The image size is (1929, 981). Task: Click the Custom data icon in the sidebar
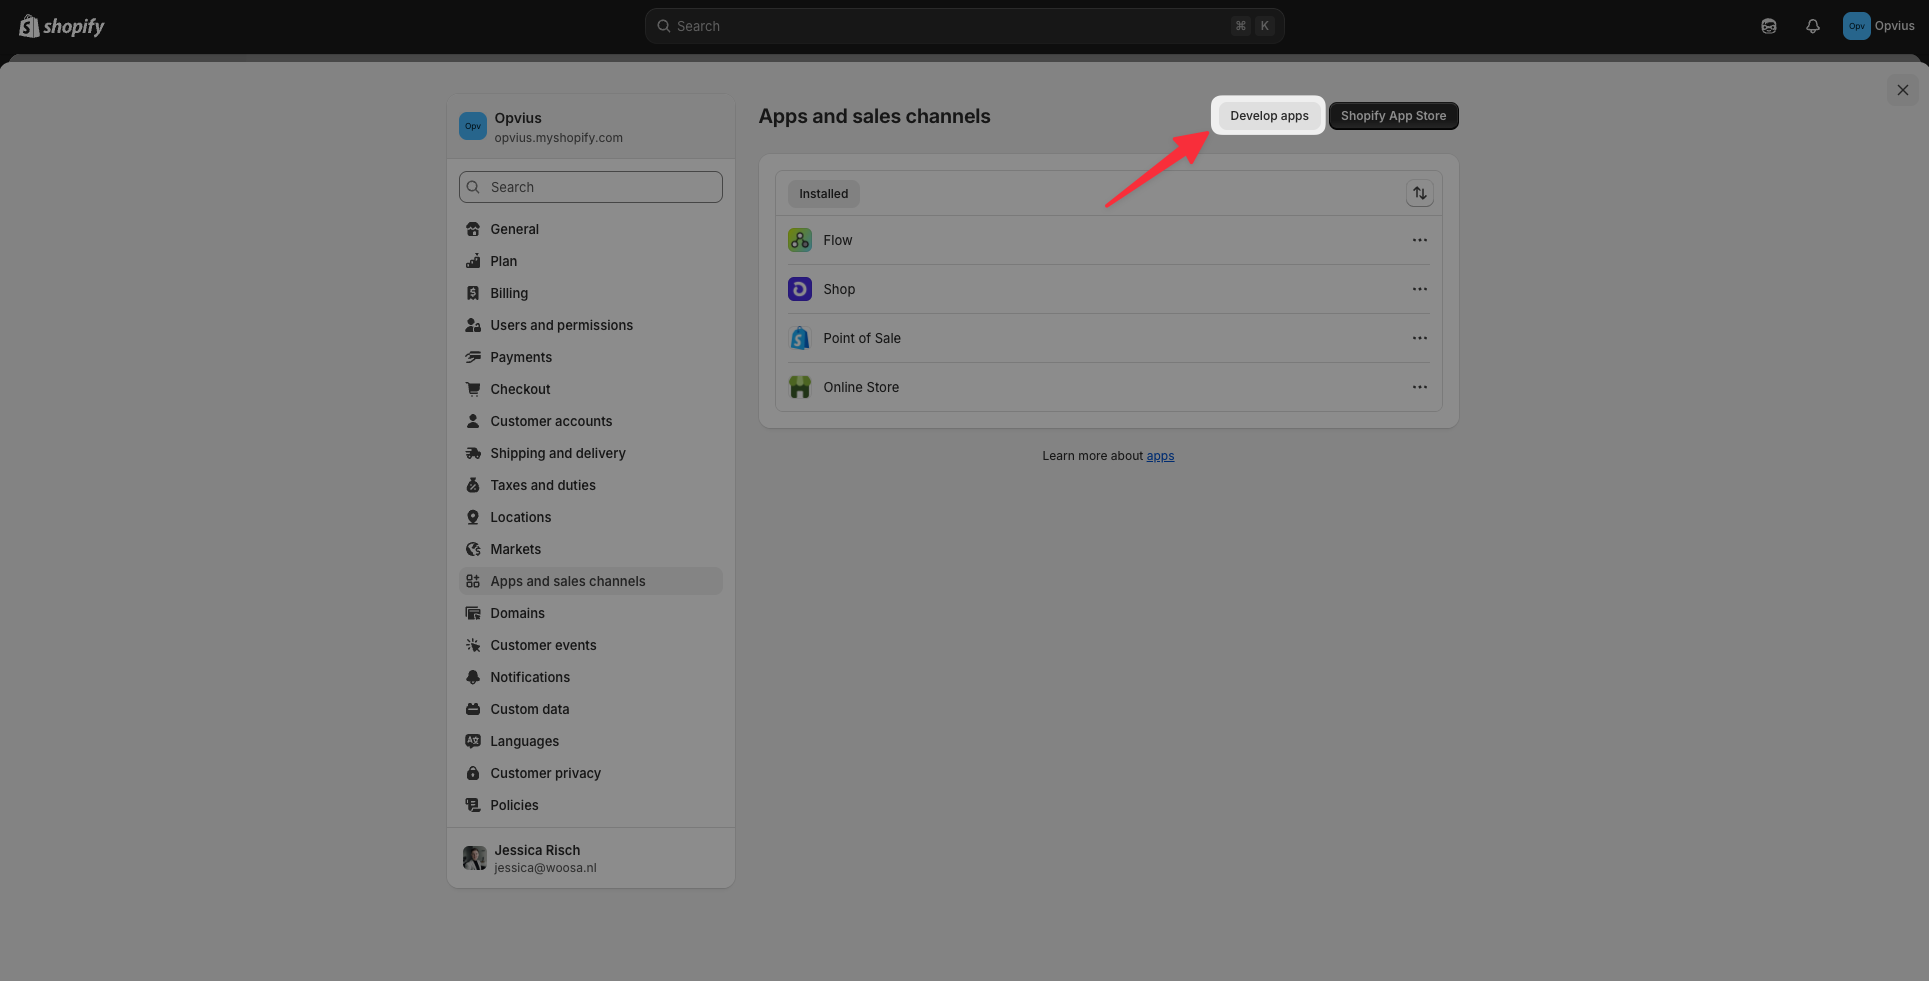point(473,709)
